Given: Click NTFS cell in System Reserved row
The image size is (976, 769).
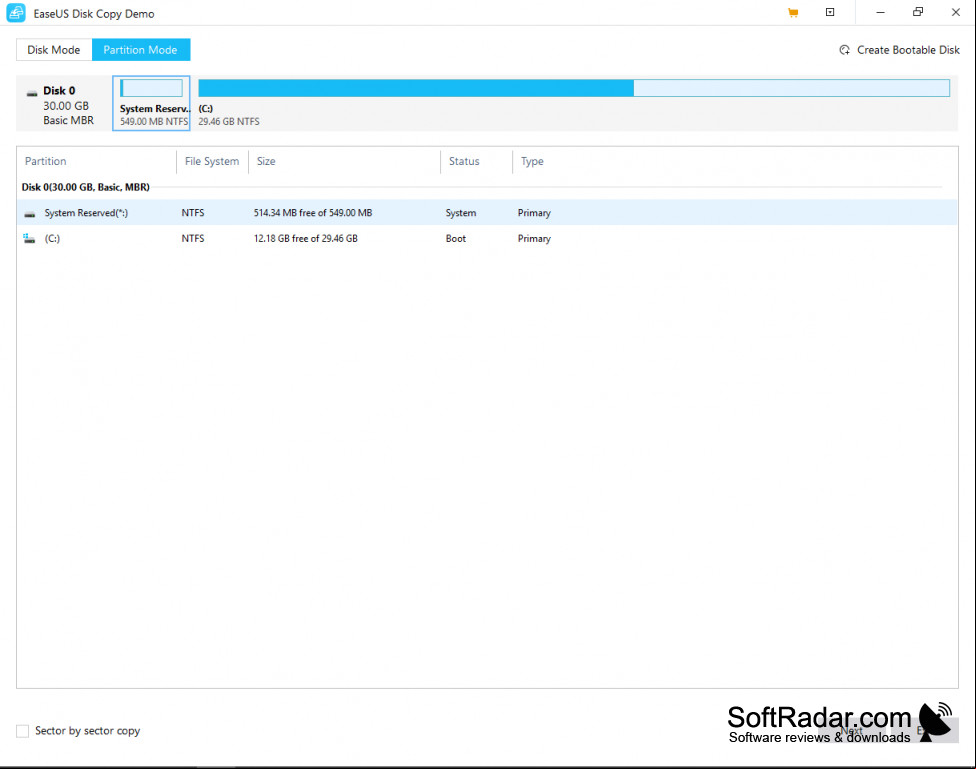Looking at the screenshot, I should [x=193, y=213].
